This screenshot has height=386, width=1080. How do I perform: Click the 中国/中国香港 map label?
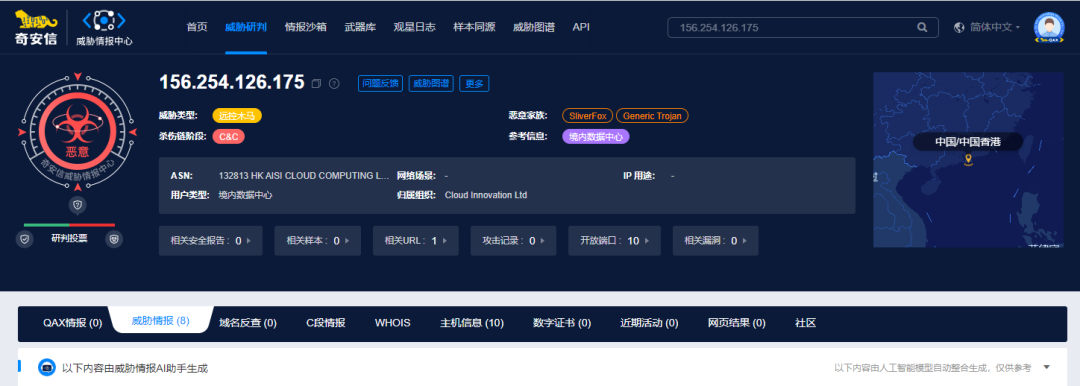tap(968, 141)
